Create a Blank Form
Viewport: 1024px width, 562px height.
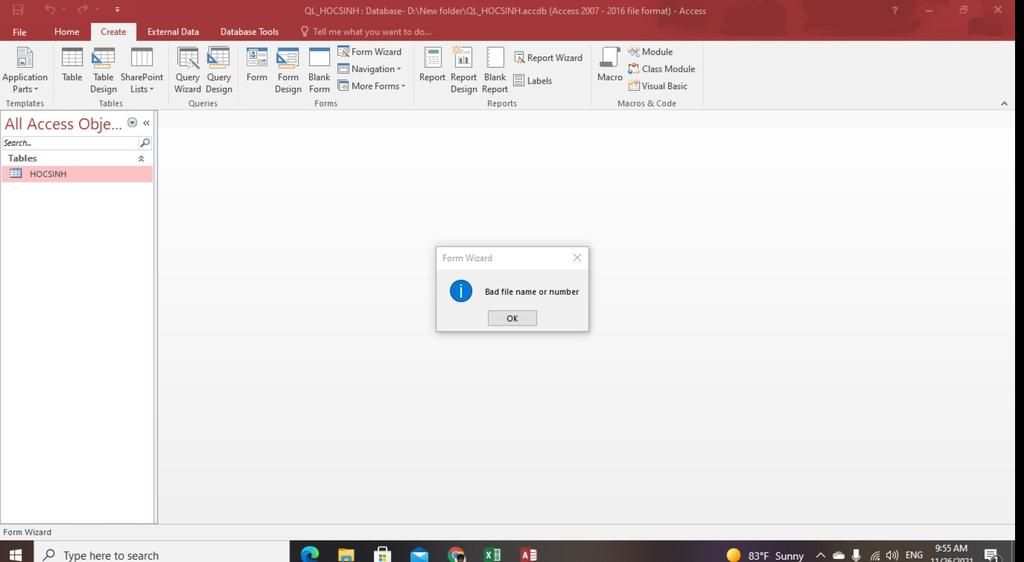click(x=319, y=70)
